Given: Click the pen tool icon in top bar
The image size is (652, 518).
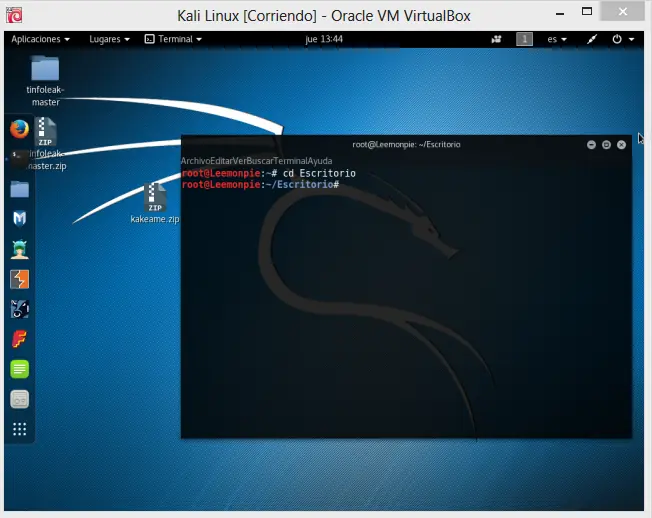Looking at the screenshot, I should 592,39.
